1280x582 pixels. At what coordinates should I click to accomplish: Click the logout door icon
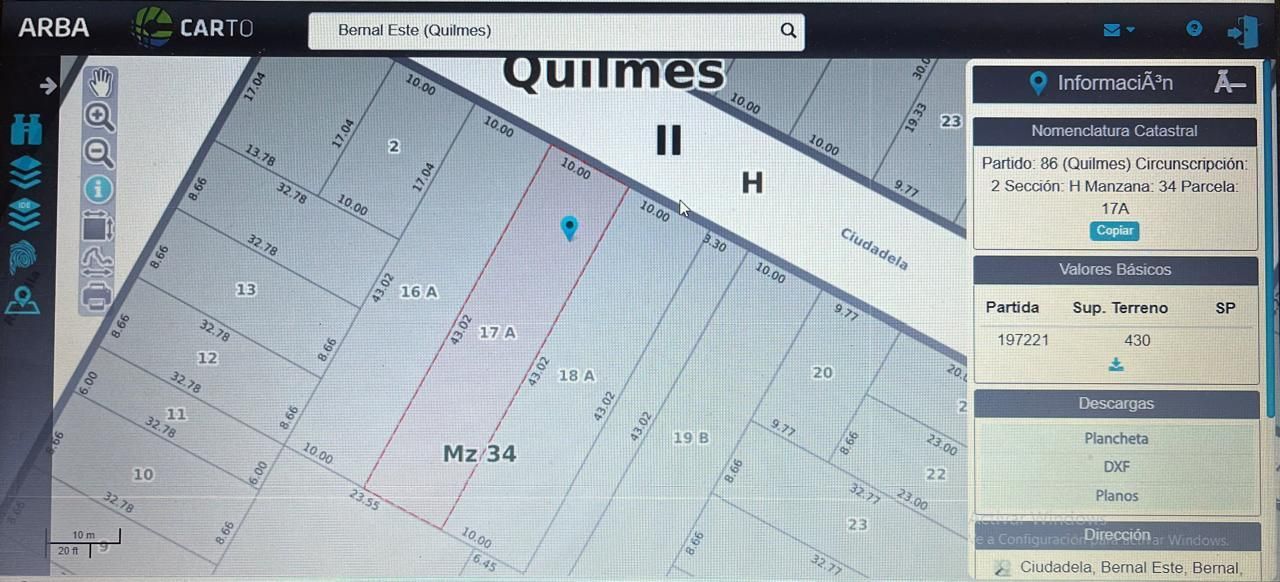coord(1243,31)
